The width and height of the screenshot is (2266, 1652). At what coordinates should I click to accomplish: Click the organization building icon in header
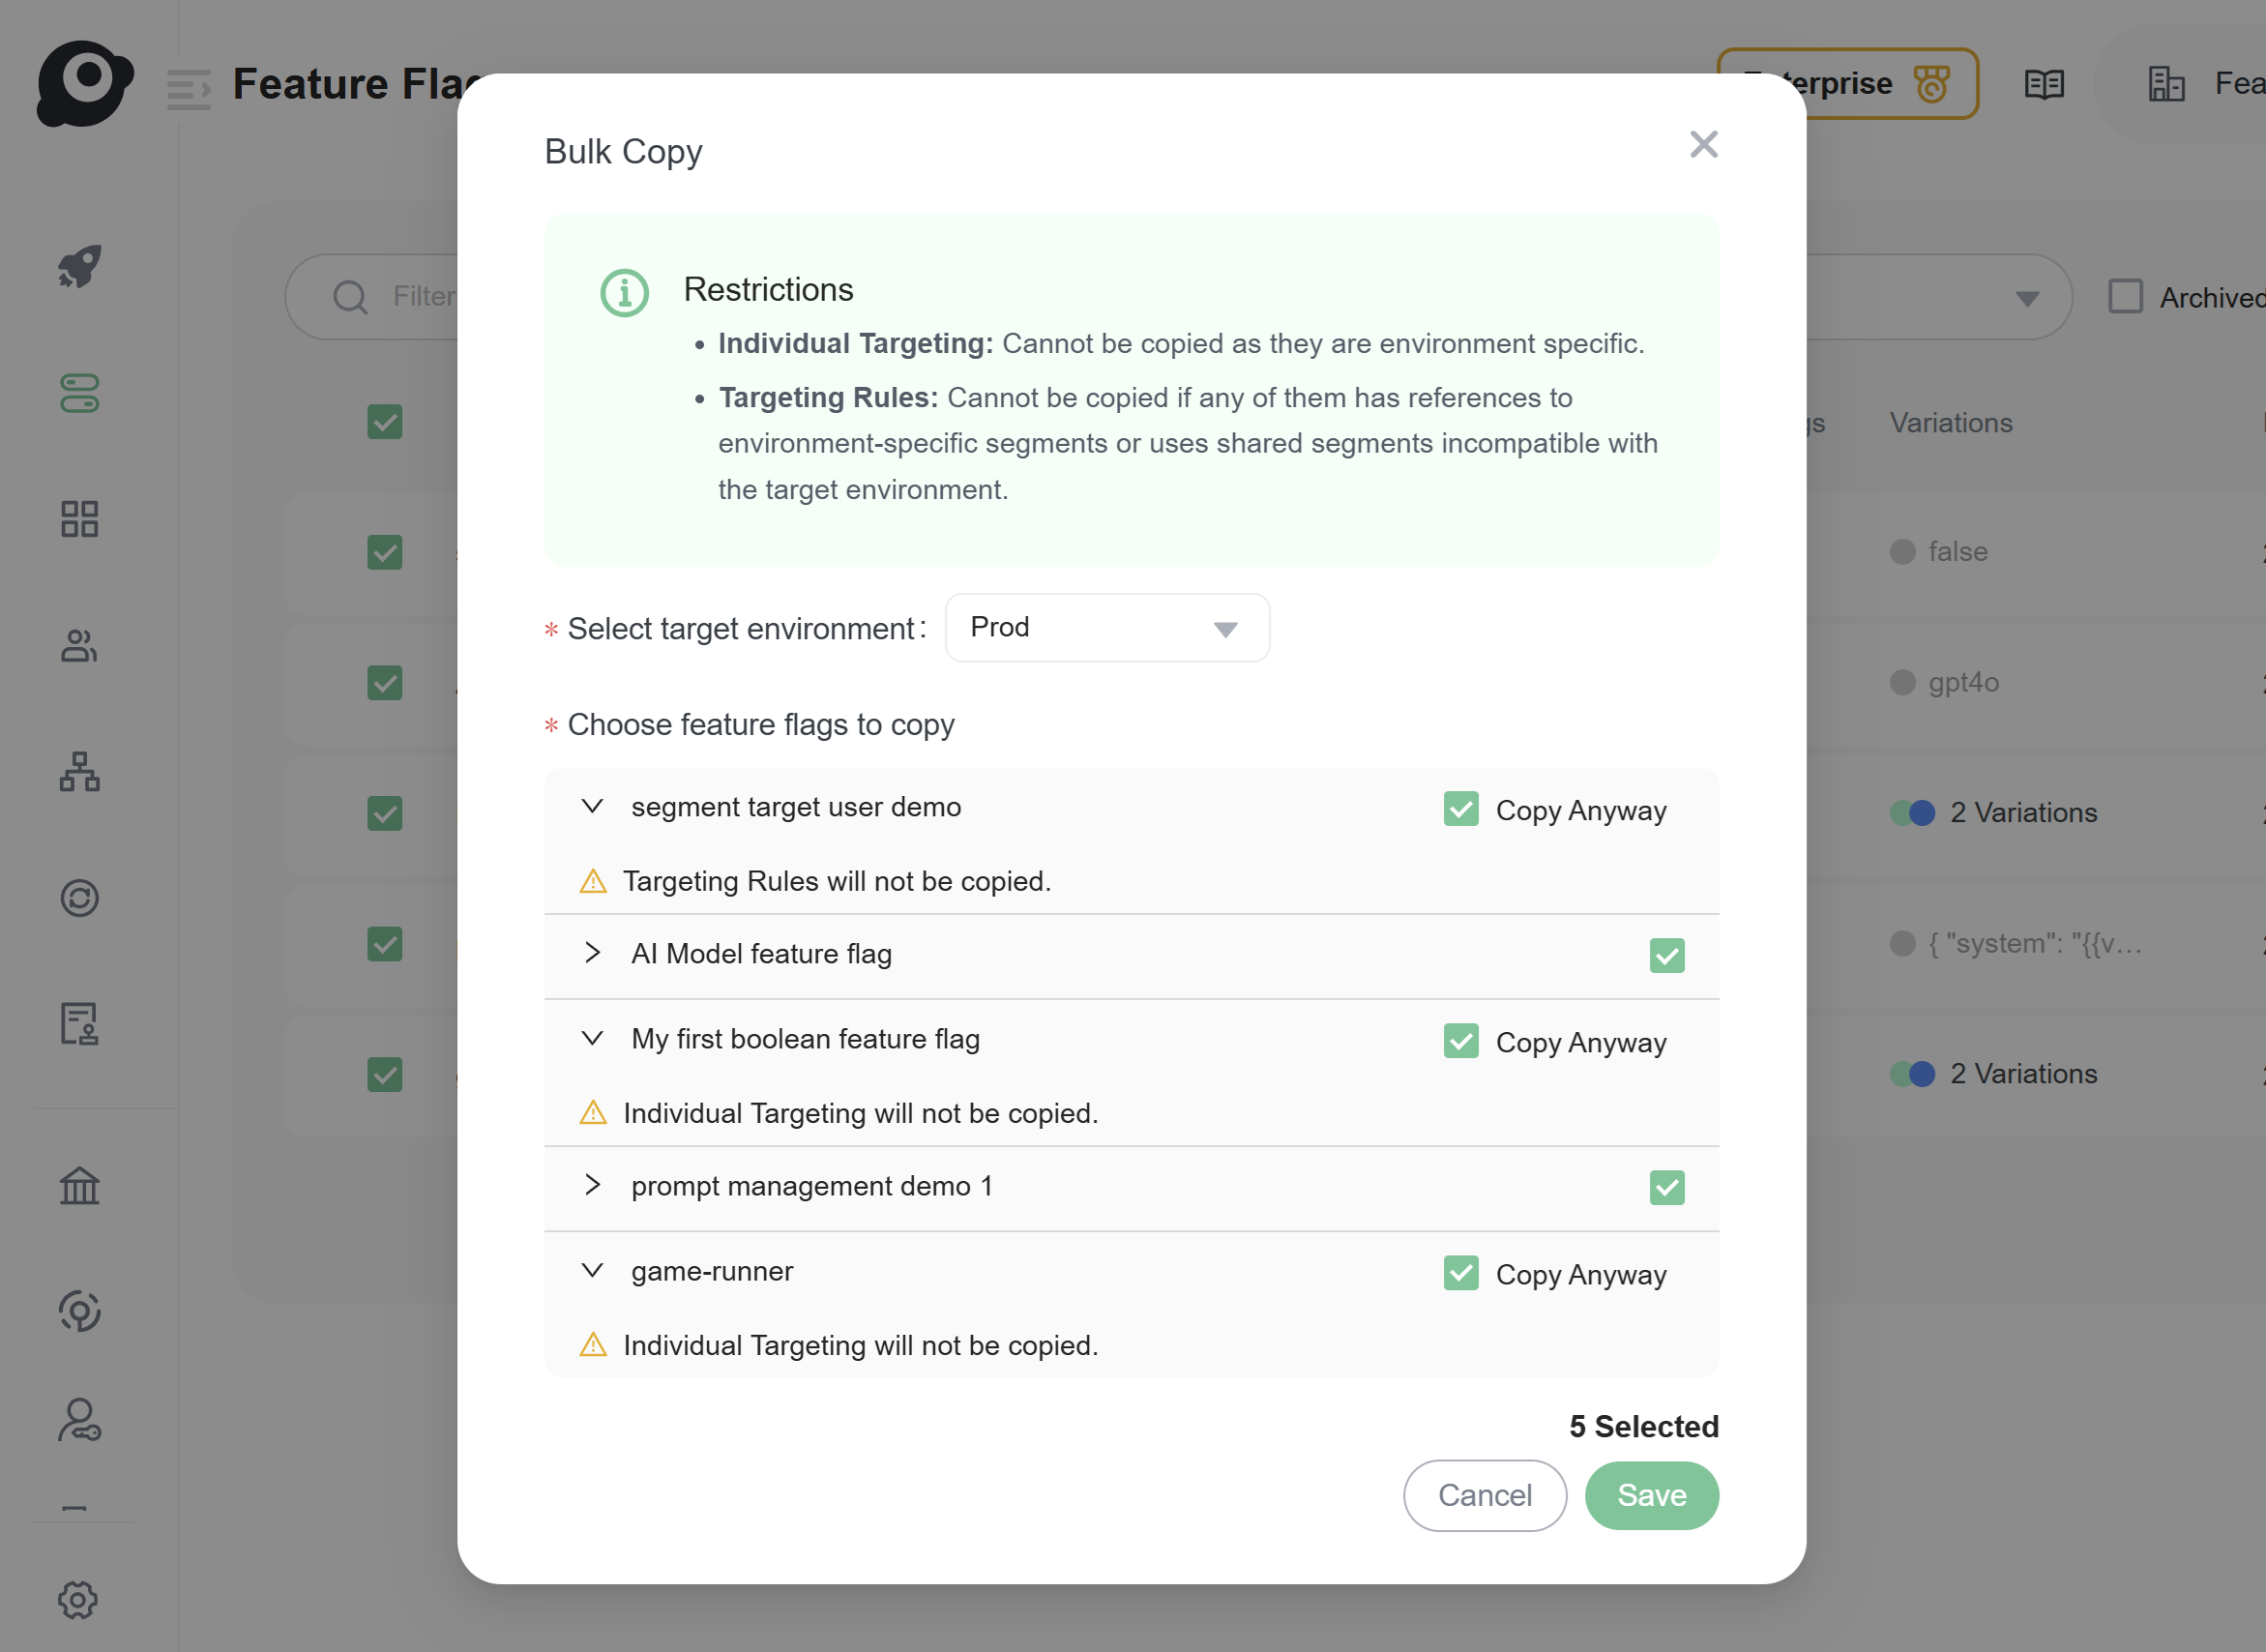point(2166,84)
